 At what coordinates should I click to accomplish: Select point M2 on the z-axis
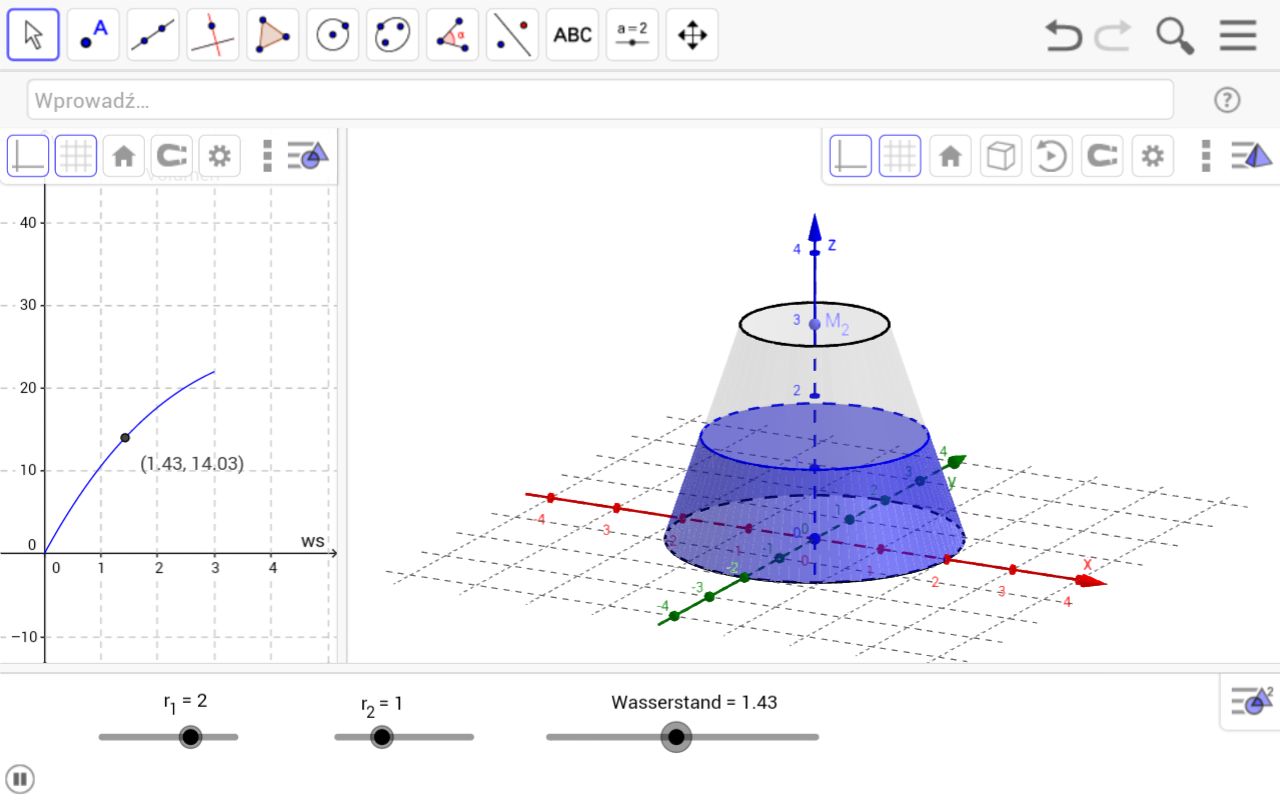pyautogui.click(x=815, y=323)
